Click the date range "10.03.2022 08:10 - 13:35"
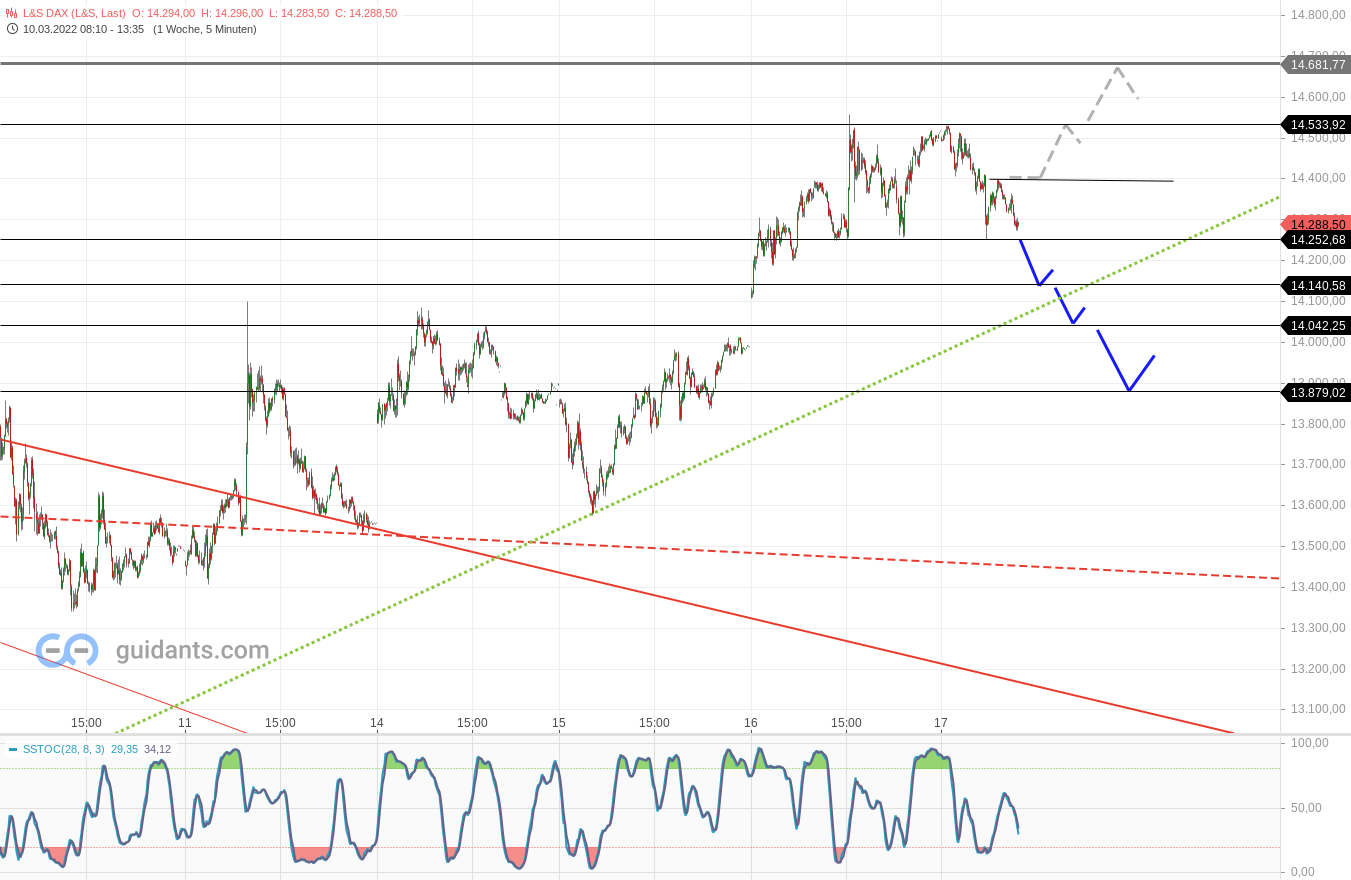The width and height of the screenshot is (1351, 880). (84, 29)
